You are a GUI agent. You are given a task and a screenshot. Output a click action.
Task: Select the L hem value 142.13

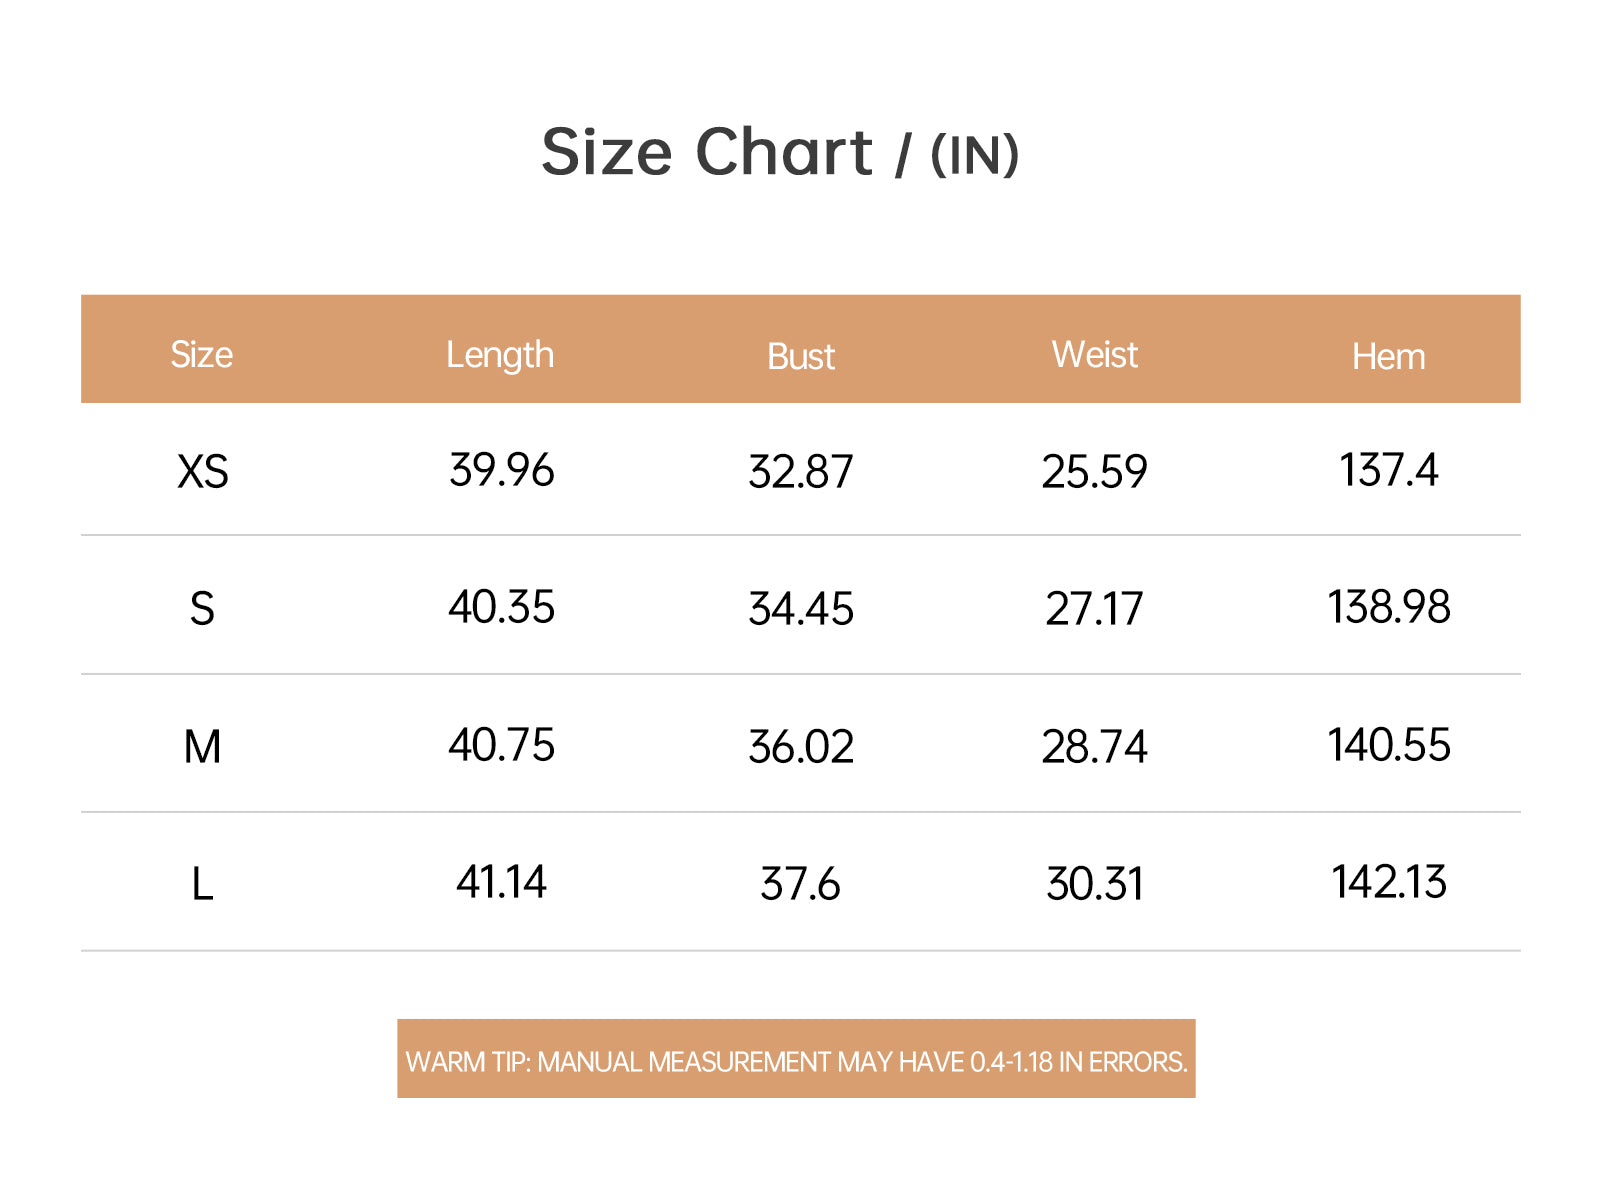(1389, 882)
